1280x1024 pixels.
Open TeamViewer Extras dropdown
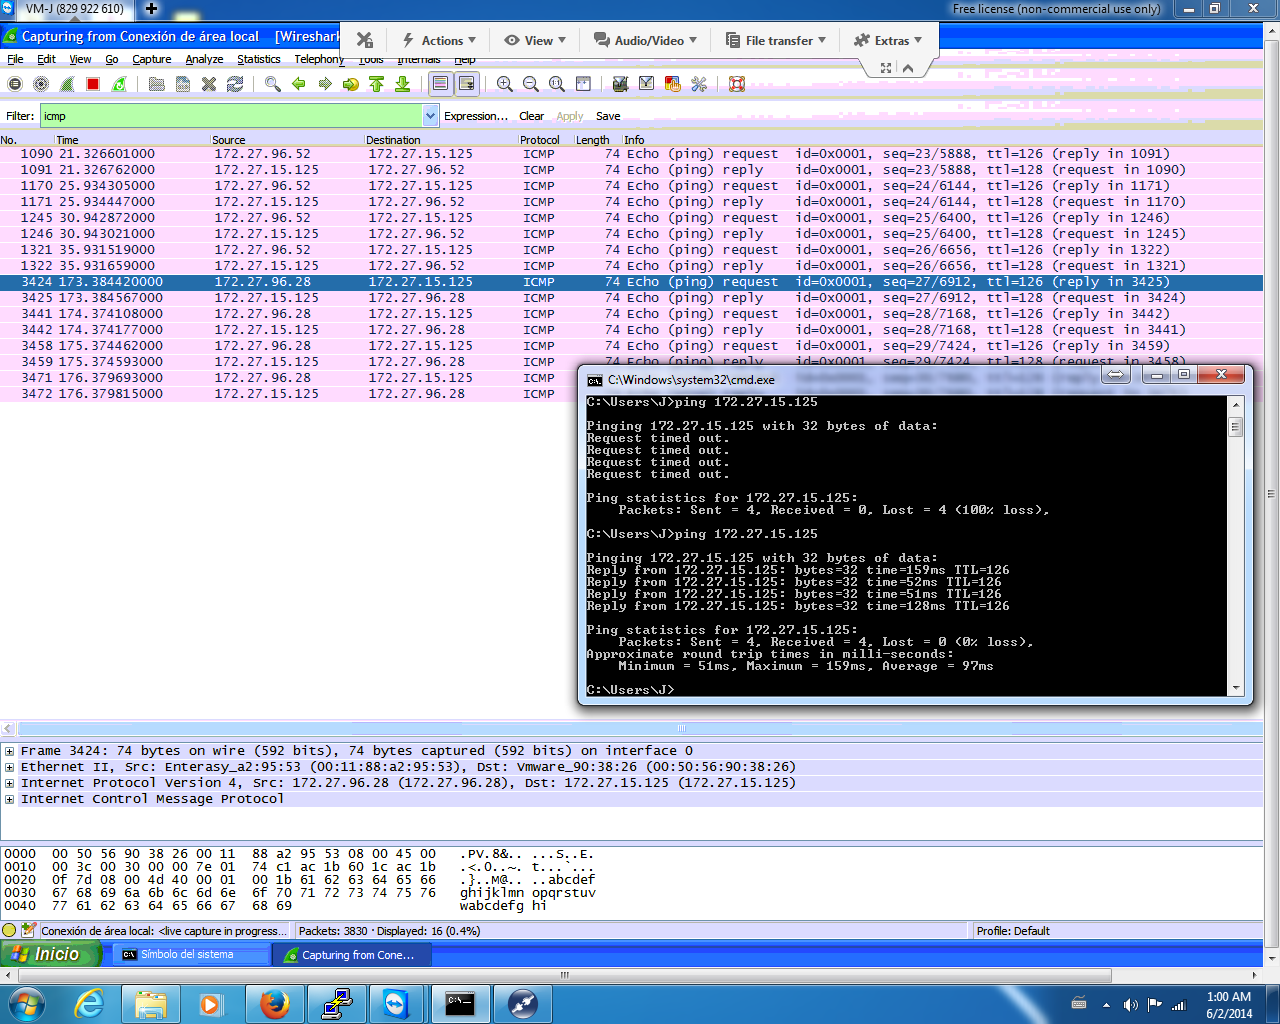[887, 40]
